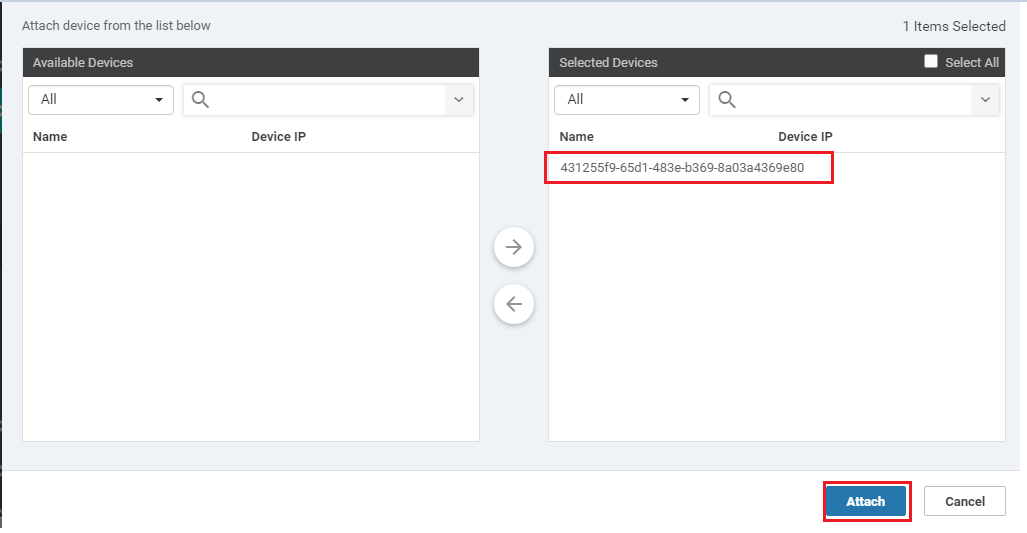This screenshot has height=533, width=1027.
Task: Click the left arrow to remove selected devices
Action: click(514, 304)
